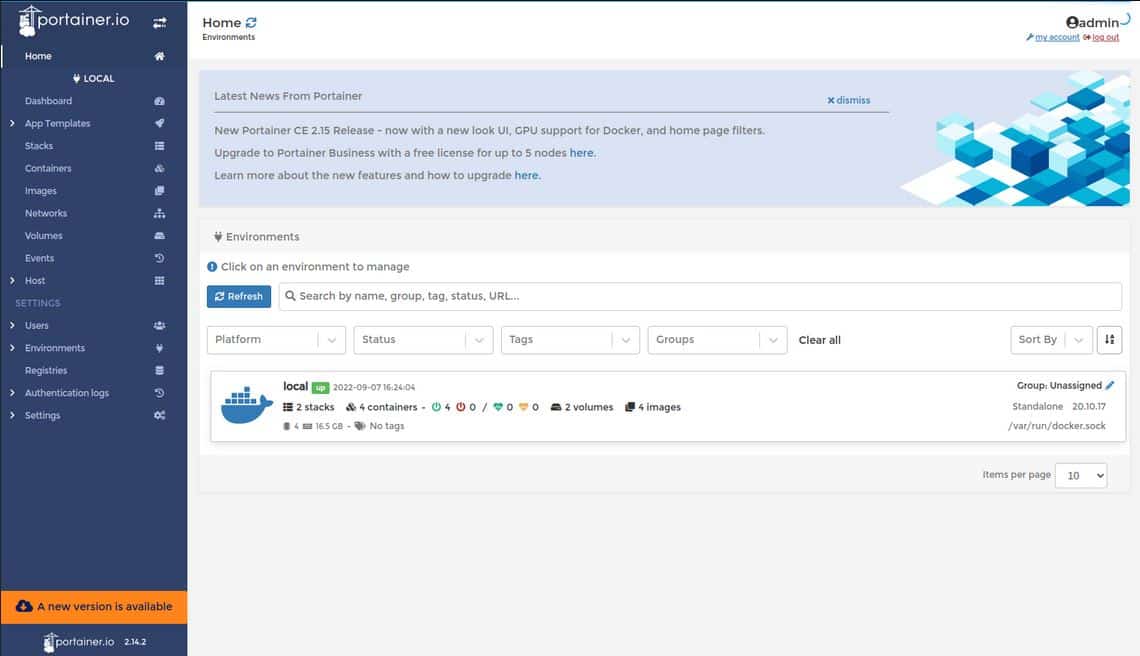
Task: Click the Host grid icon
Action: (159, 281)
